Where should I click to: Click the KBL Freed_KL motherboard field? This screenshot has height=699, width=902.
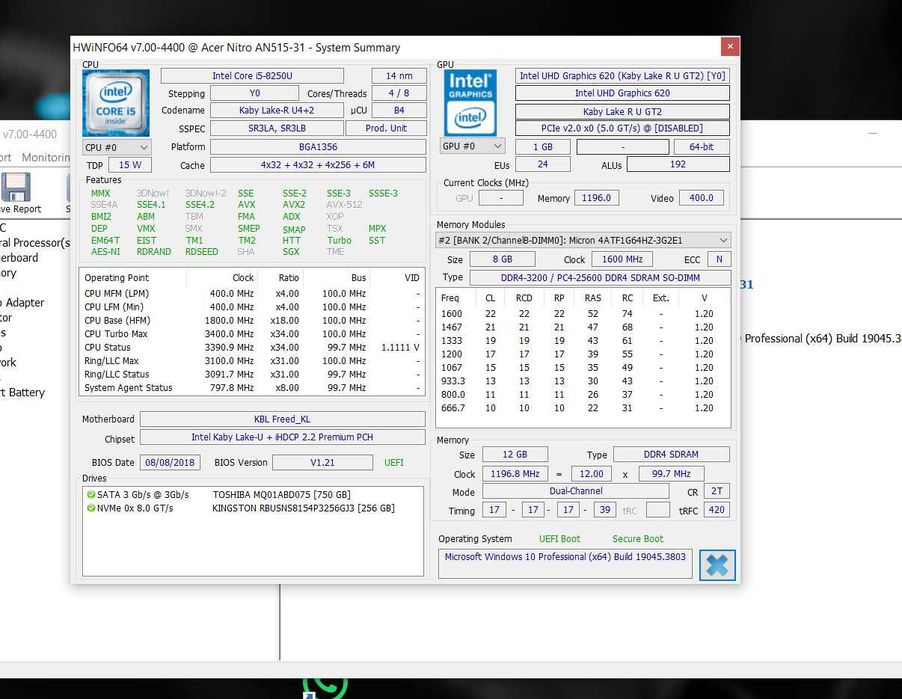[x=282, y=419]
